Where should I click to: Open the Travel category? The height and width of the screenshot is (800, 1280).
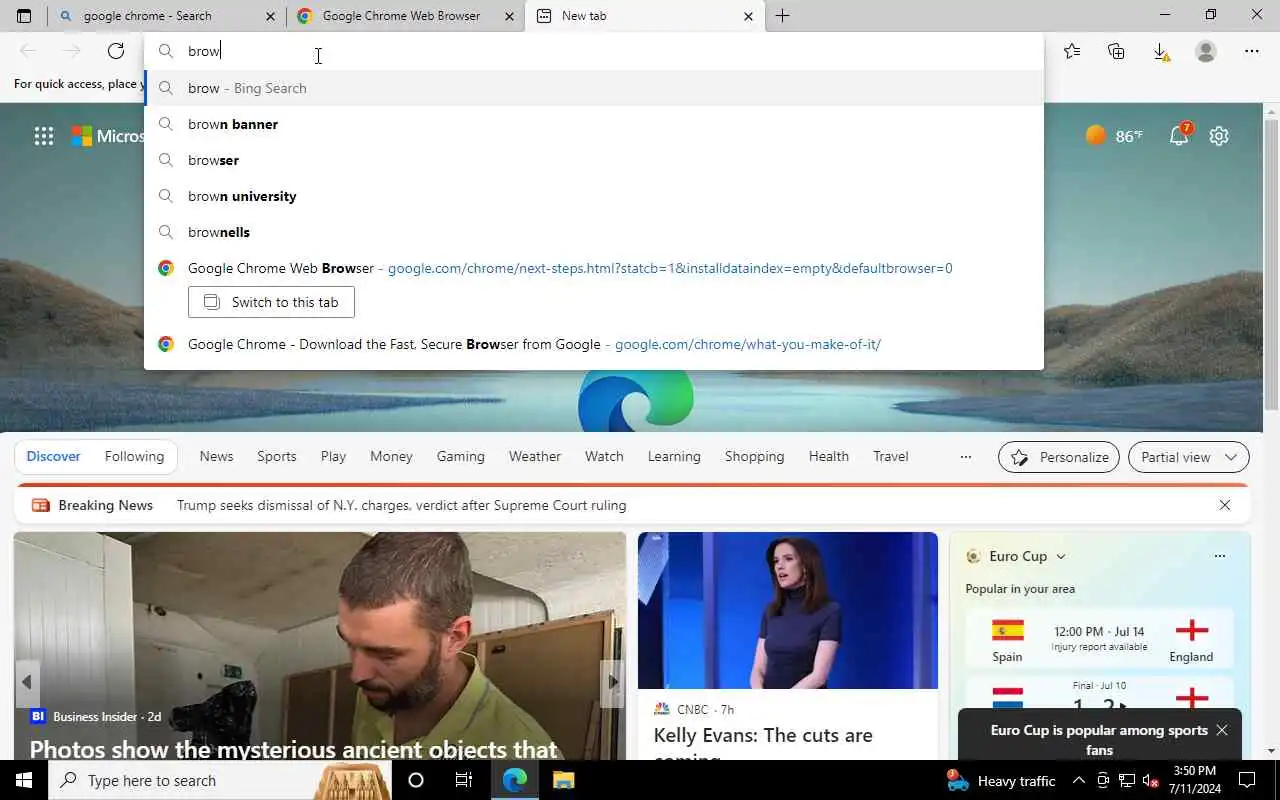(x=891, y=456)
